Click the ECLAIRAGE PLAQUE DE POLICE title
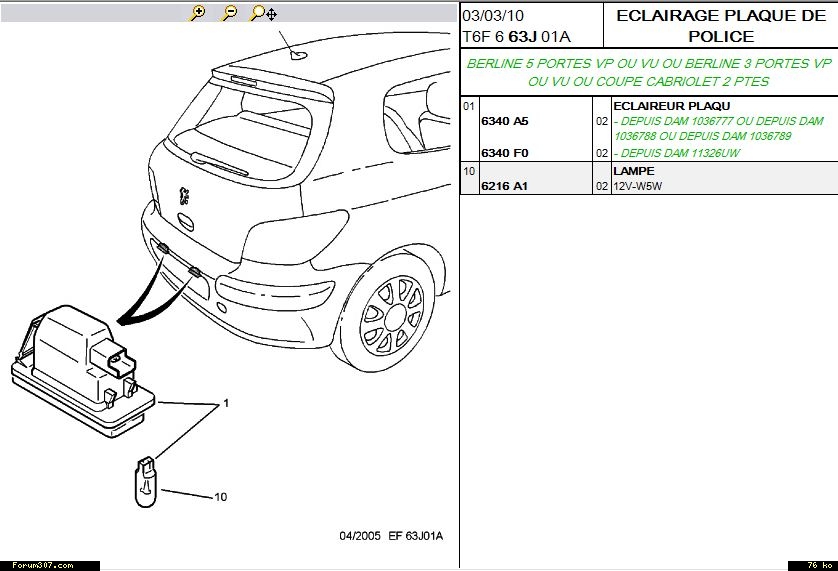The height and width of the screenshot is (571, 838). tap(720, 26)
